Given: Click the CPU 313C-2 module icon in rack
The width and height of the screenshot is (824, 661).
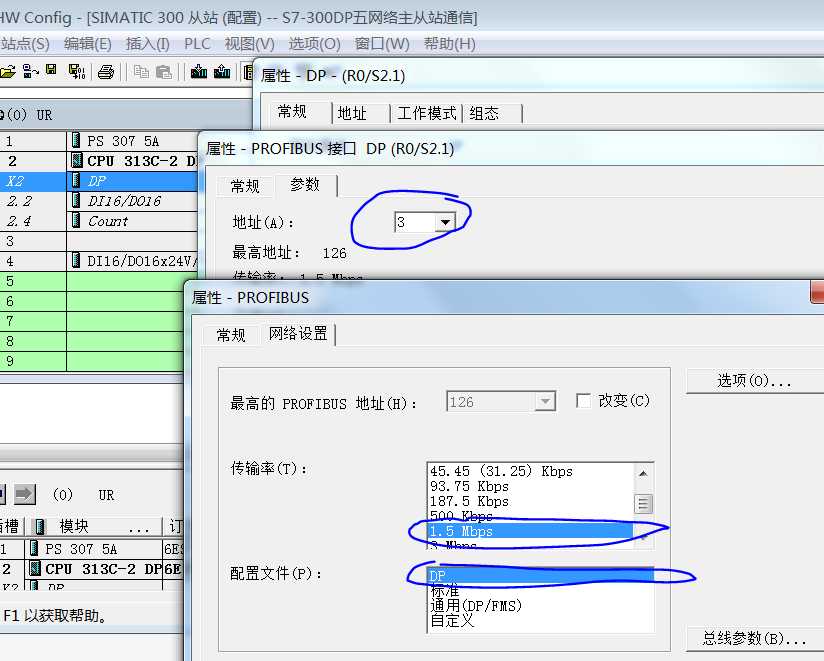Looking at the screenshot, I should pyautogui.click(x=77, y=160).
